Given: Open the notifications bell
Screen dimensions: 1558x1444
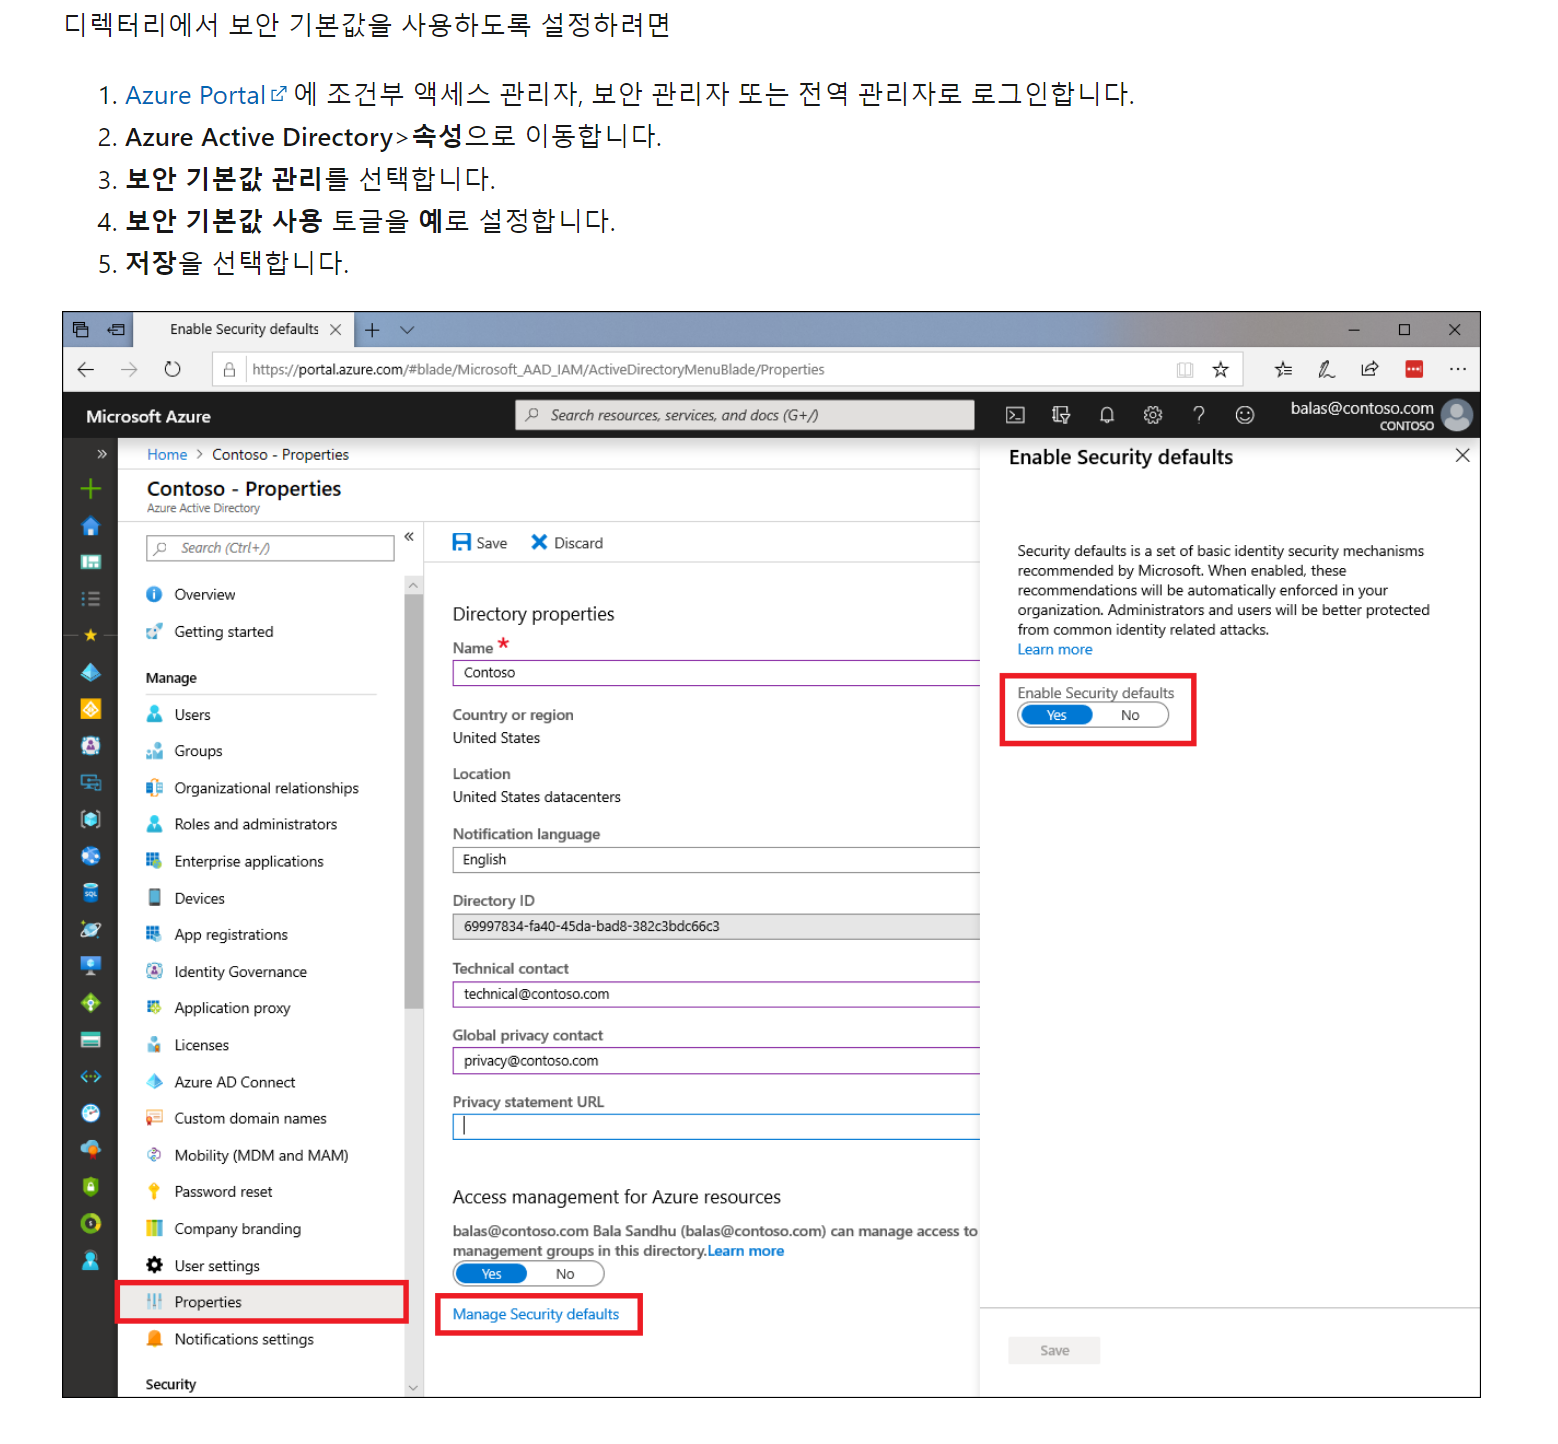Looking at the screenshot, I should pyautogui.click(x=1107, y=415).
